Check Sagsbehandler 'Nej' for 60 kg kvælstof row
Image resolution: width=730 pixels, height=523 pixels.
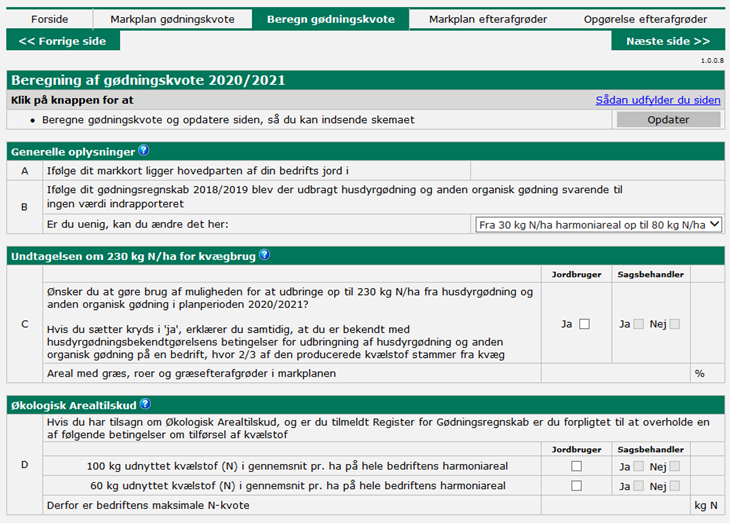pos(674,486)
